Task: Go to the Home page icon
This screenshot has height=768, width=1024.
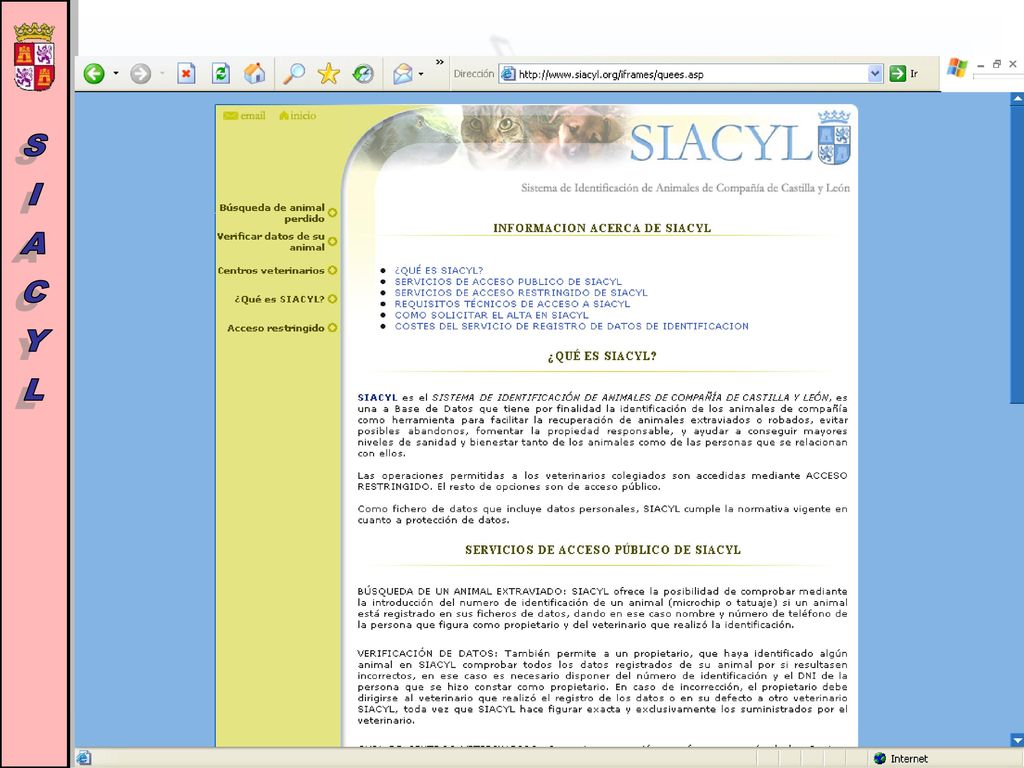Action: (255, 74)
